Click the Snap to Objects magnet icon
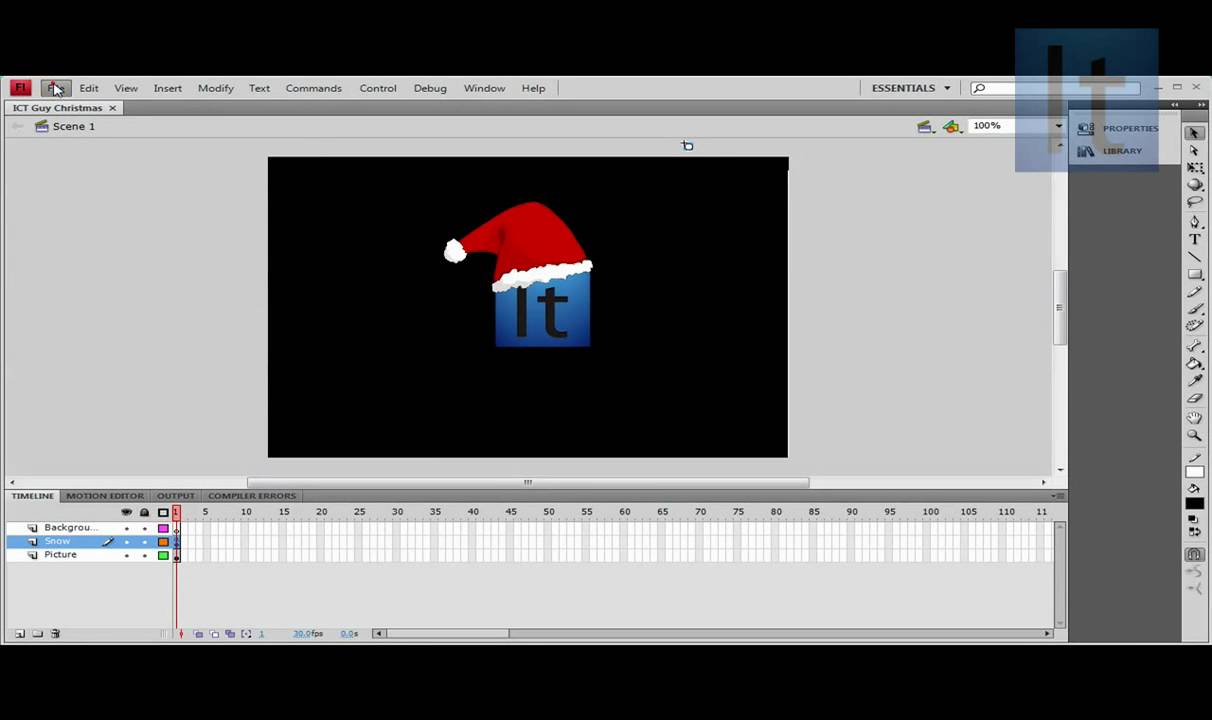 [x=1194, y=554]
